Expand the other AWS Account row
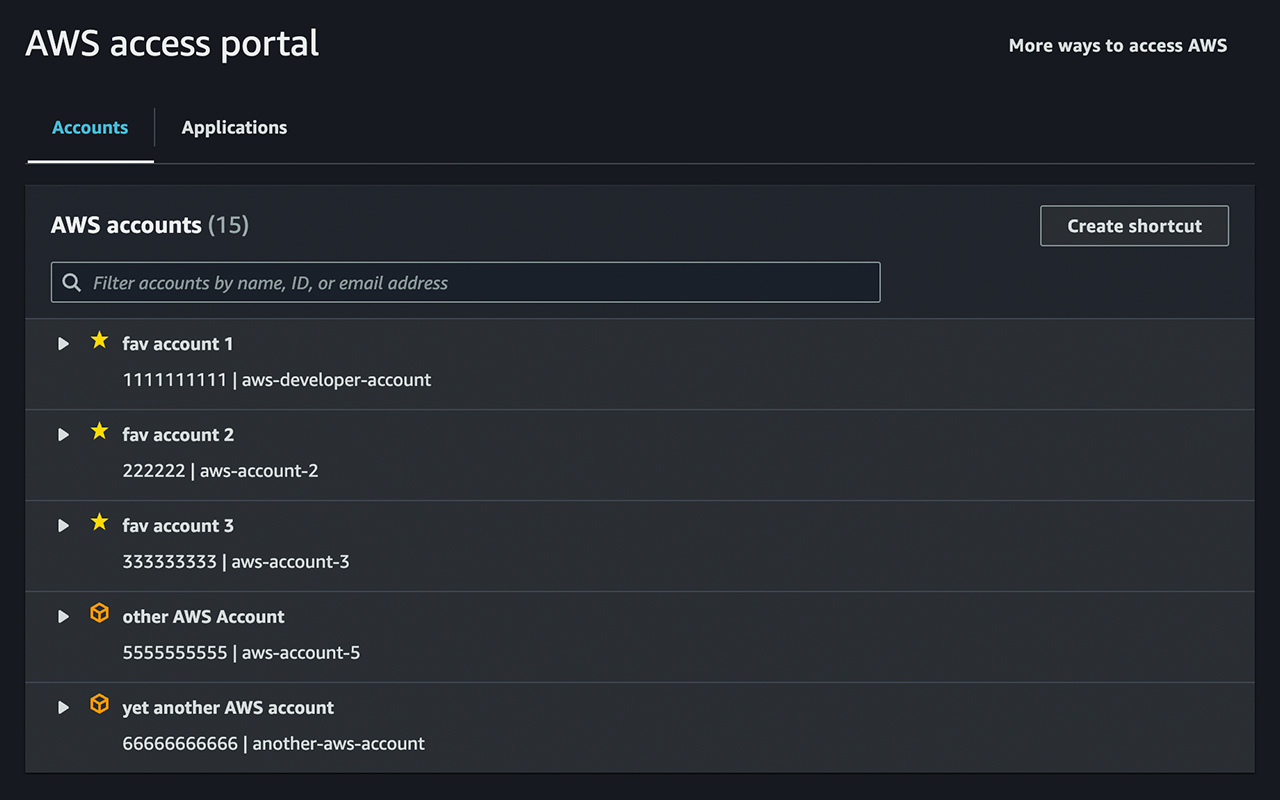The height and width of the screenshot is (800, 1280). coord(64,617)
